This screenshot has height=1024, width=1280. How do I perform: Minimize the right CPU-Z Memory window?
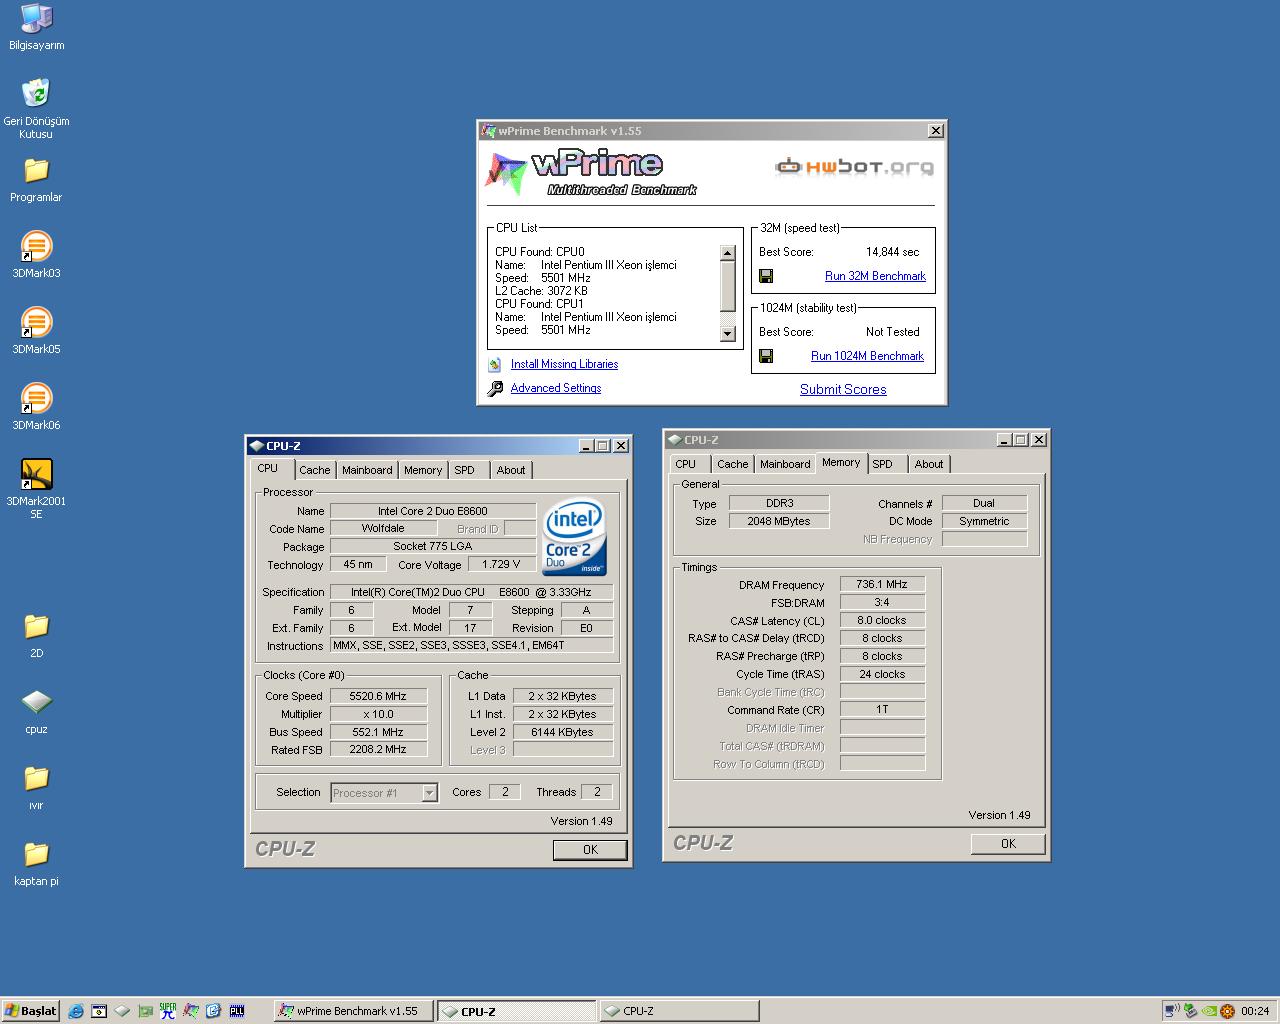tap(1003, 440)
